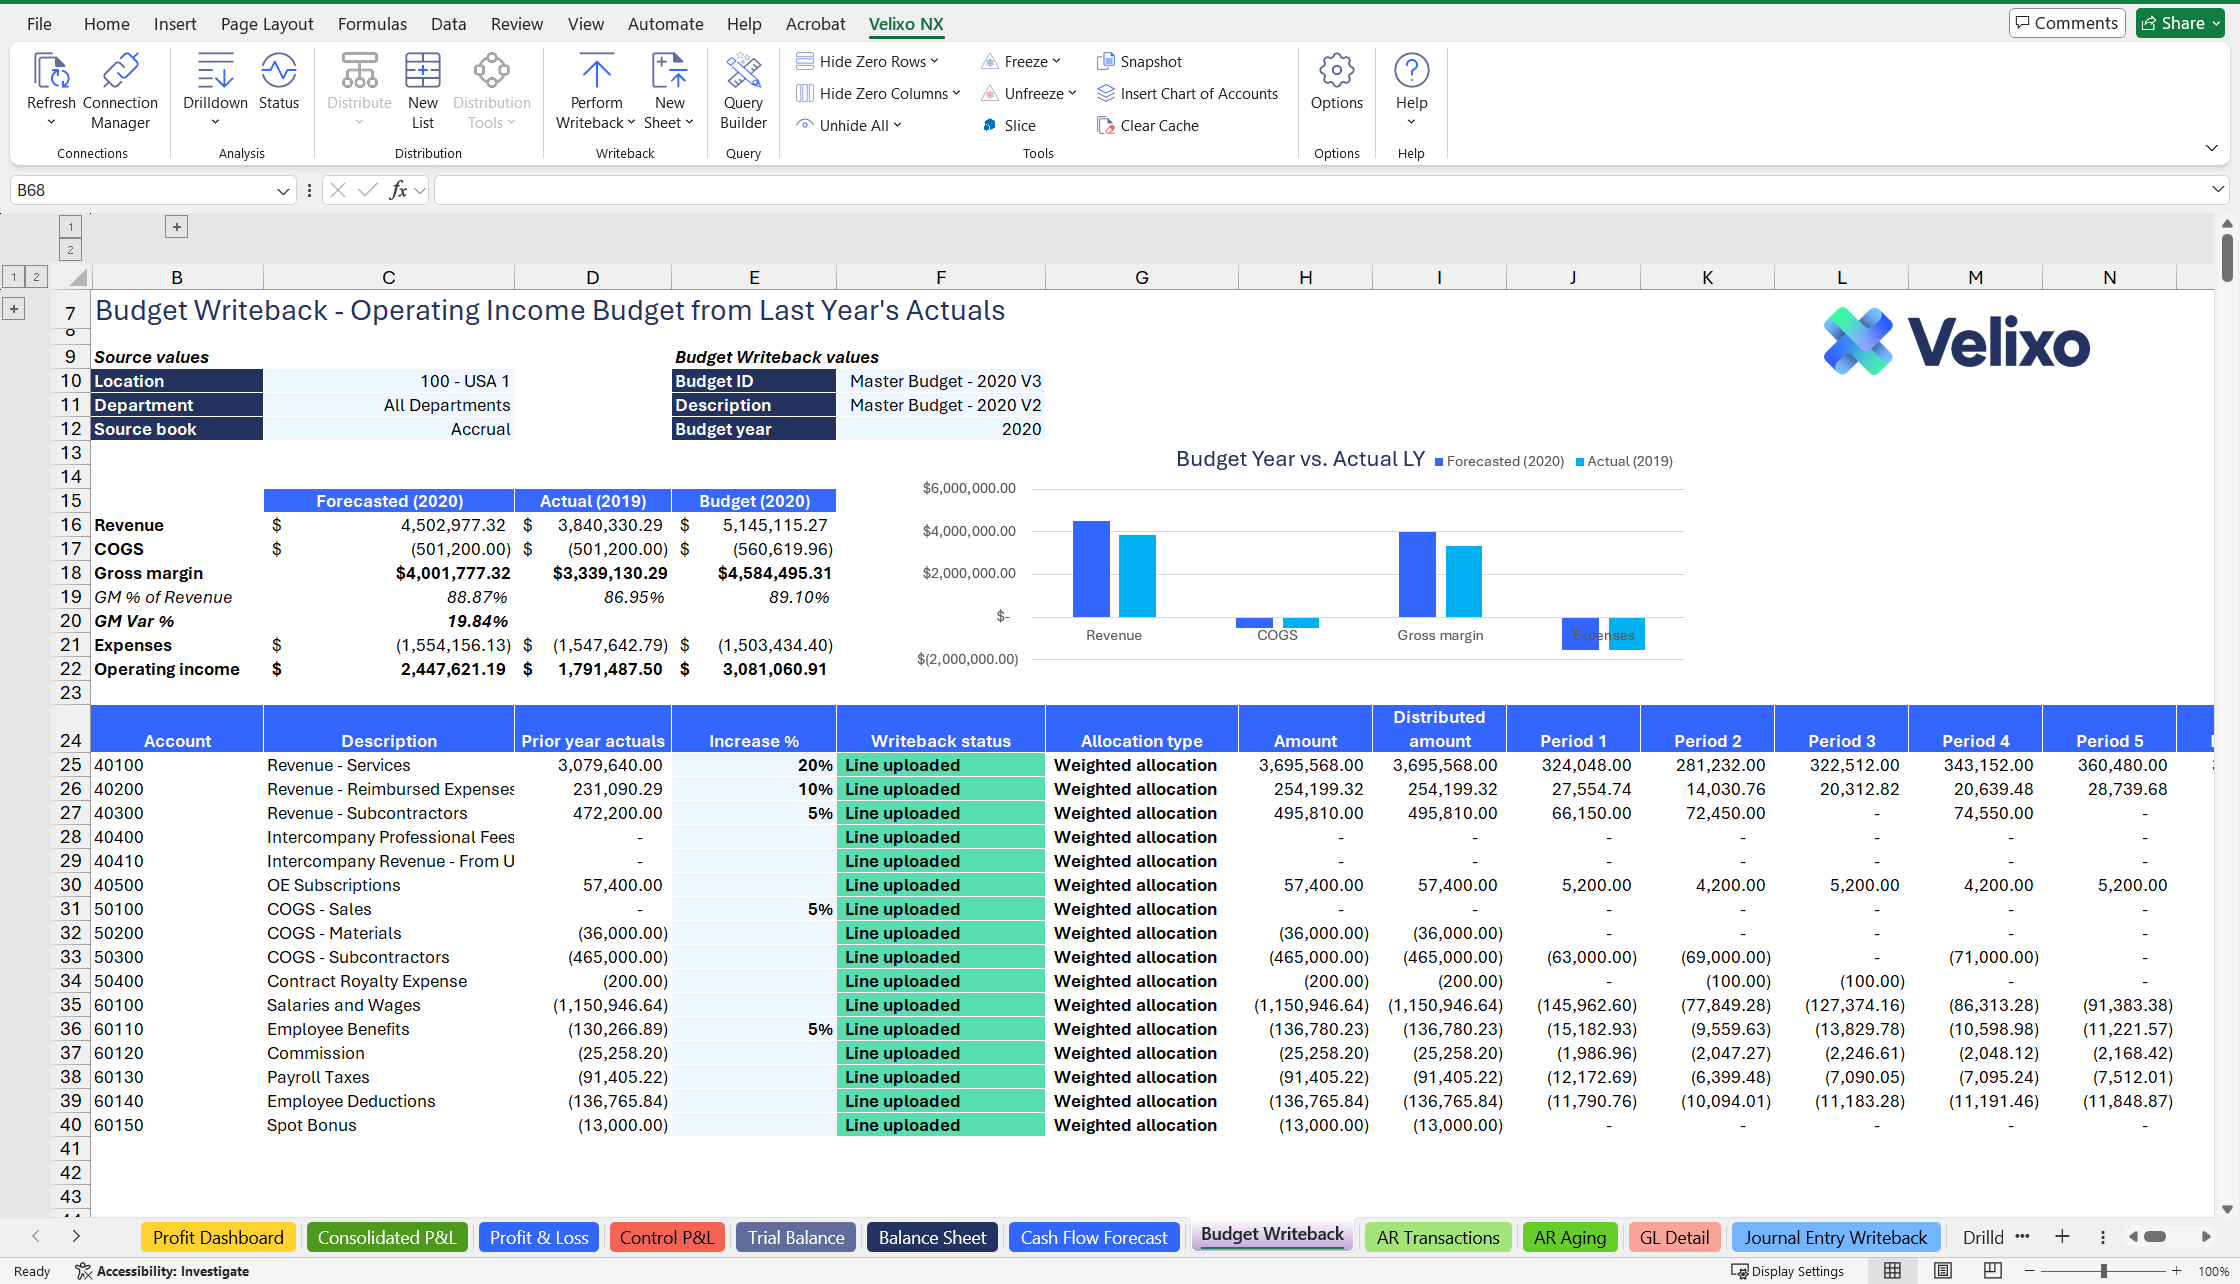
Task: Click the Hide Zero Rows icon
Action: pos(805,61)
